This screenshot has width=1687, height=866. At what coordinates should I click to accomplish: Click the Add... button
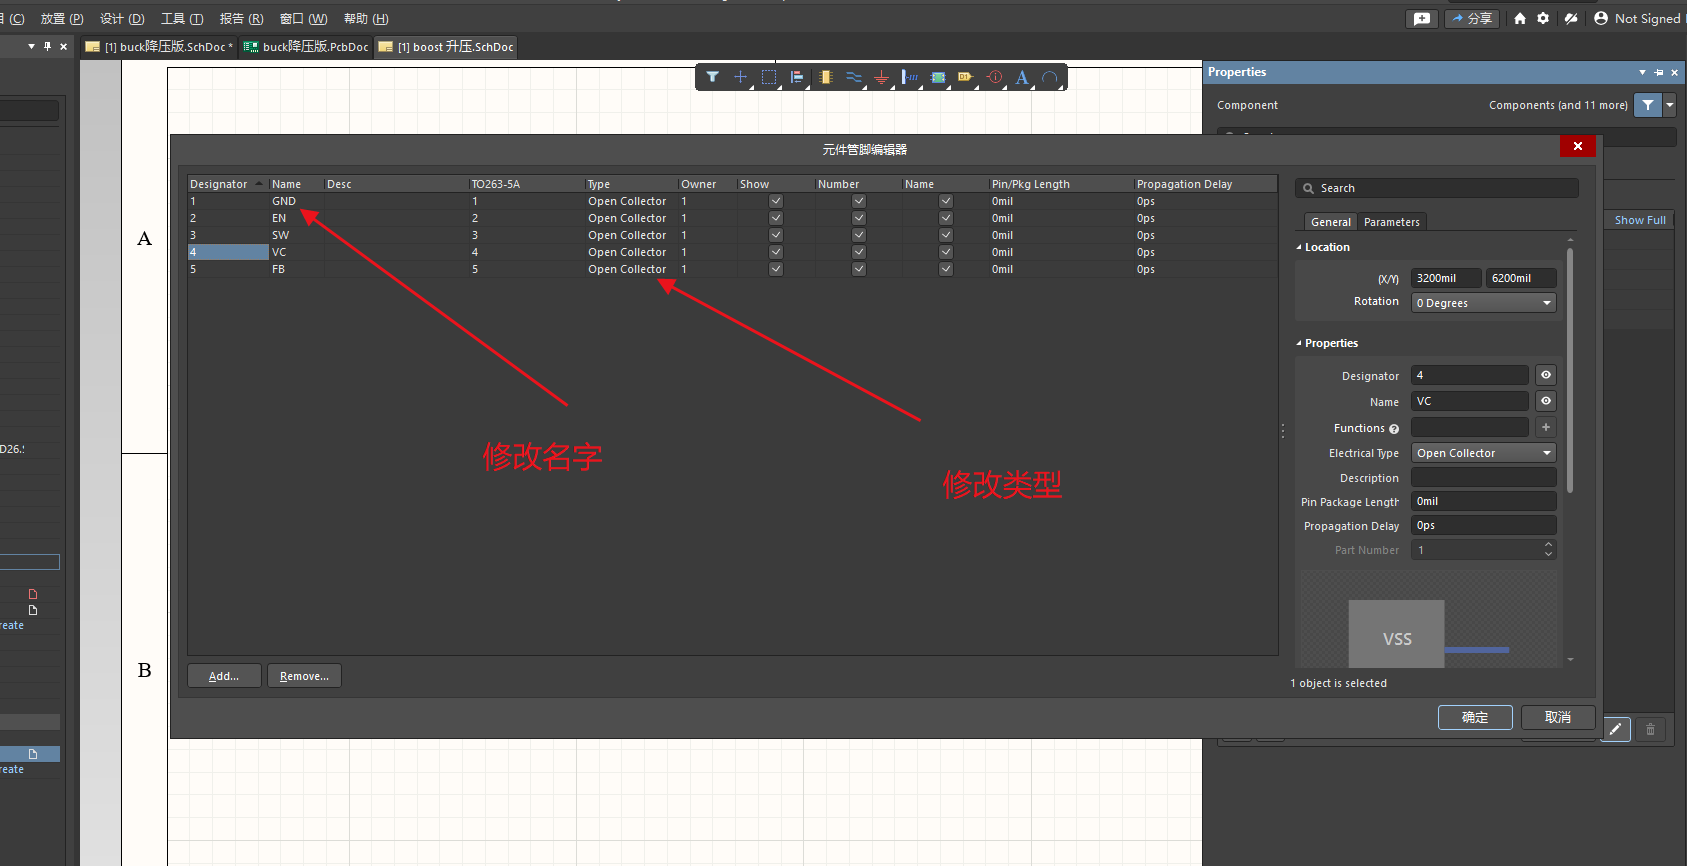click(x=224, y=676)
